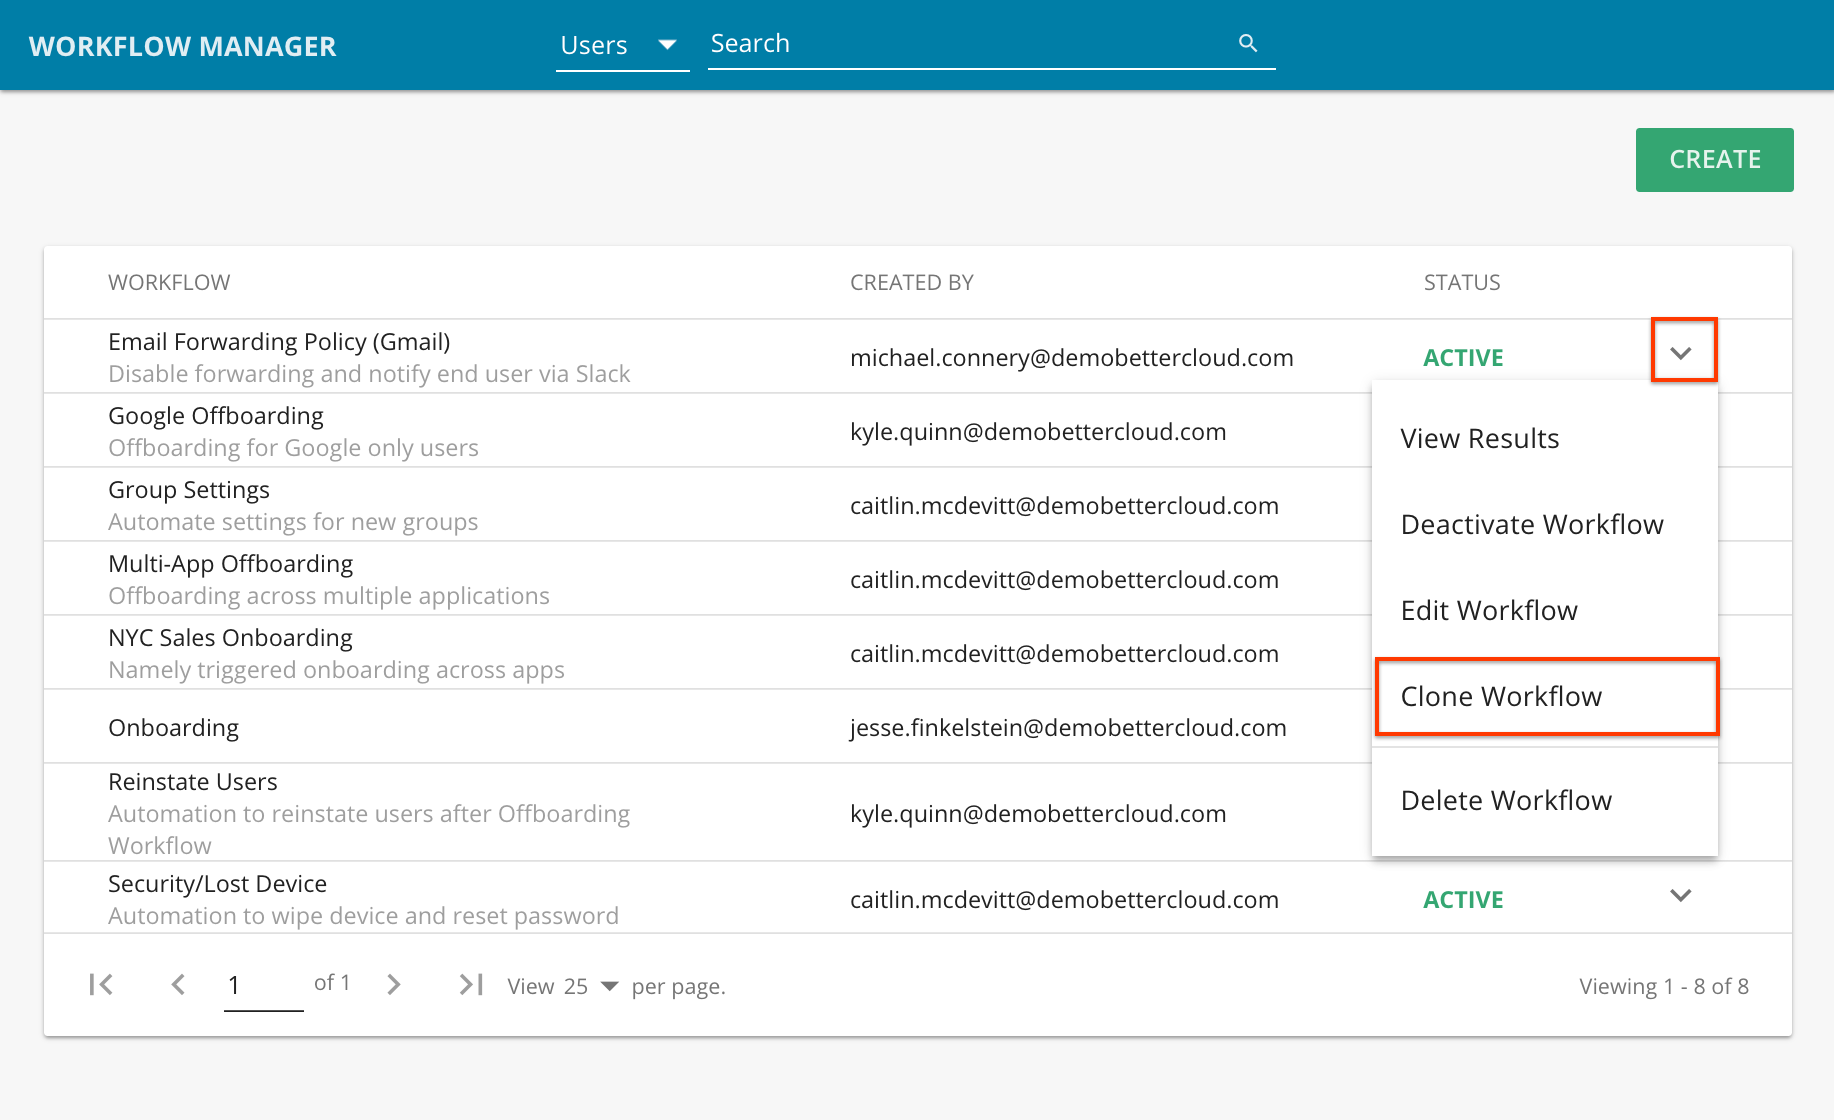The width and height of the screenshot is (1834, 1120).
Task: Sort by CREATED BY column header
Action: (912, 283)
